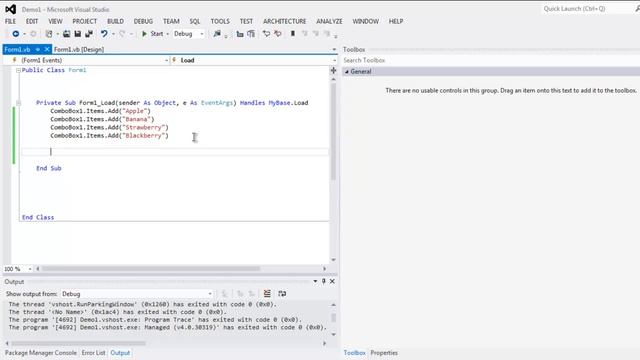Open the FILE menu
Viewport: 640px width, 360px height.
(x=11, y=21)
